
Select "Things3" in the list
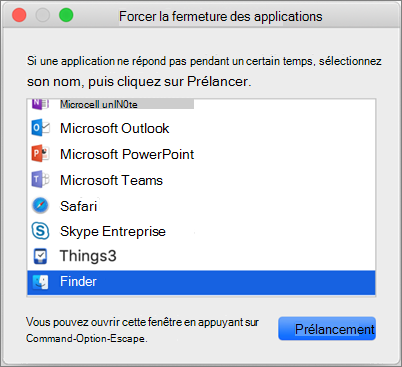[88, 256]
